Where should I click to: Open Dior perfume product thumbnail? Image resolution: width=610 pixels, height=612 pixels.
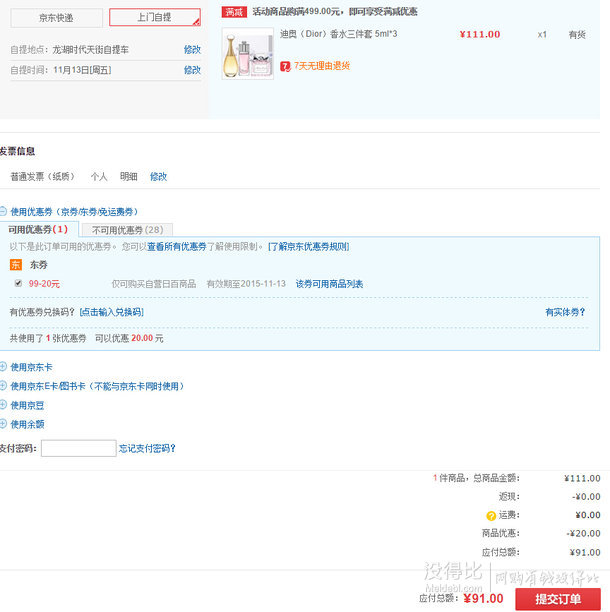[248, 53]
